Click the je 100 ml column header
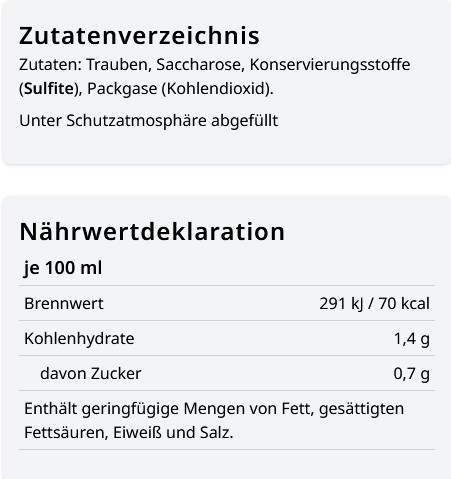 click(63, 268)
